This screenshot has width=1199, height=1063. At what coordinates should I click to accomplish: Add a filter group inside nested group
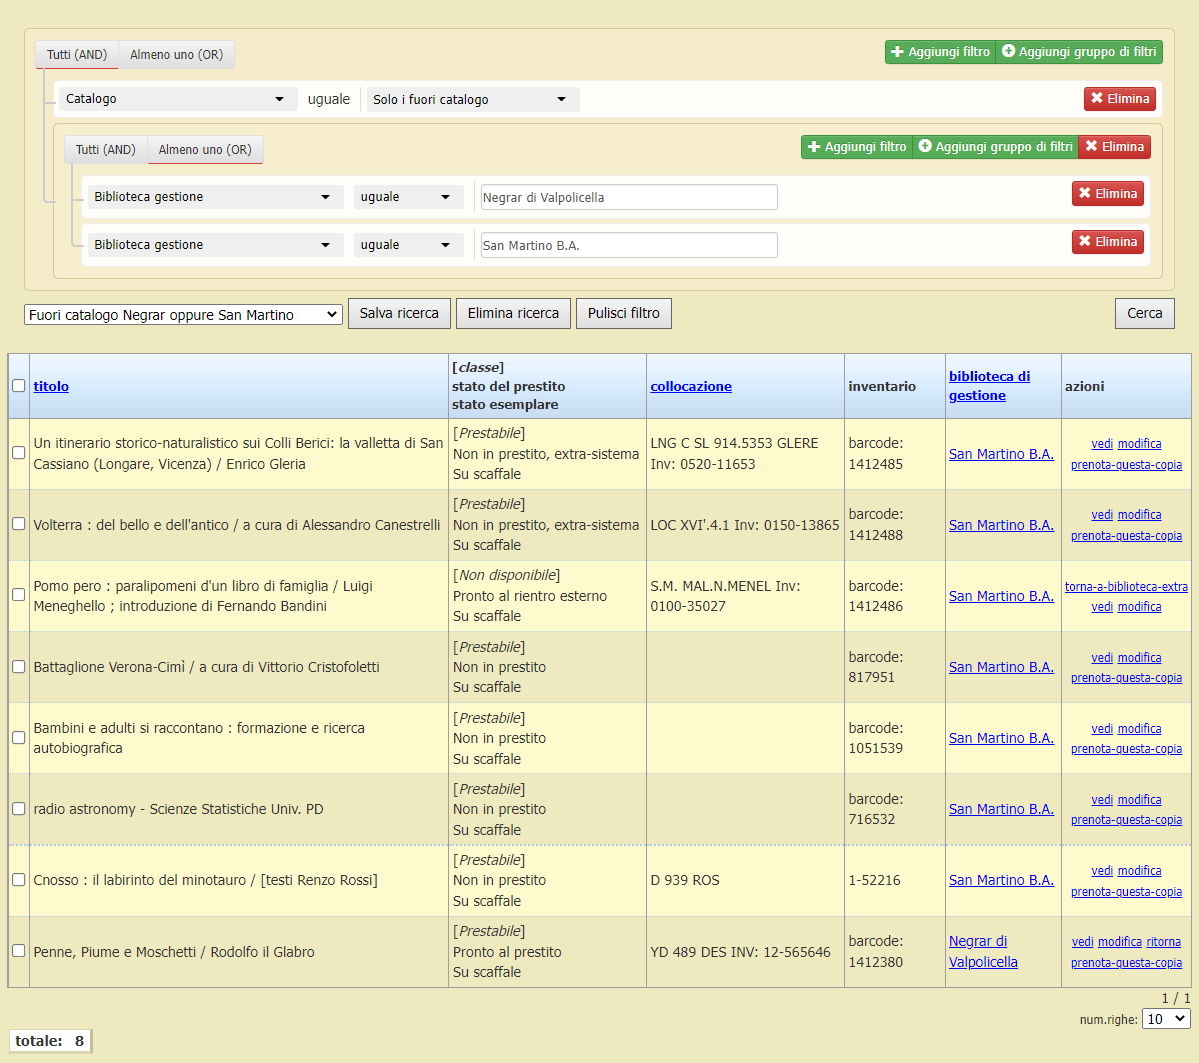click(x=995, y=147)
